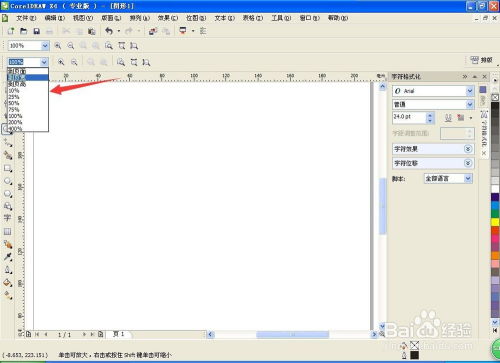Click the underline style icon in the docker
The image size is (500, 363).
pyautogui.click(x=448, y=117)
